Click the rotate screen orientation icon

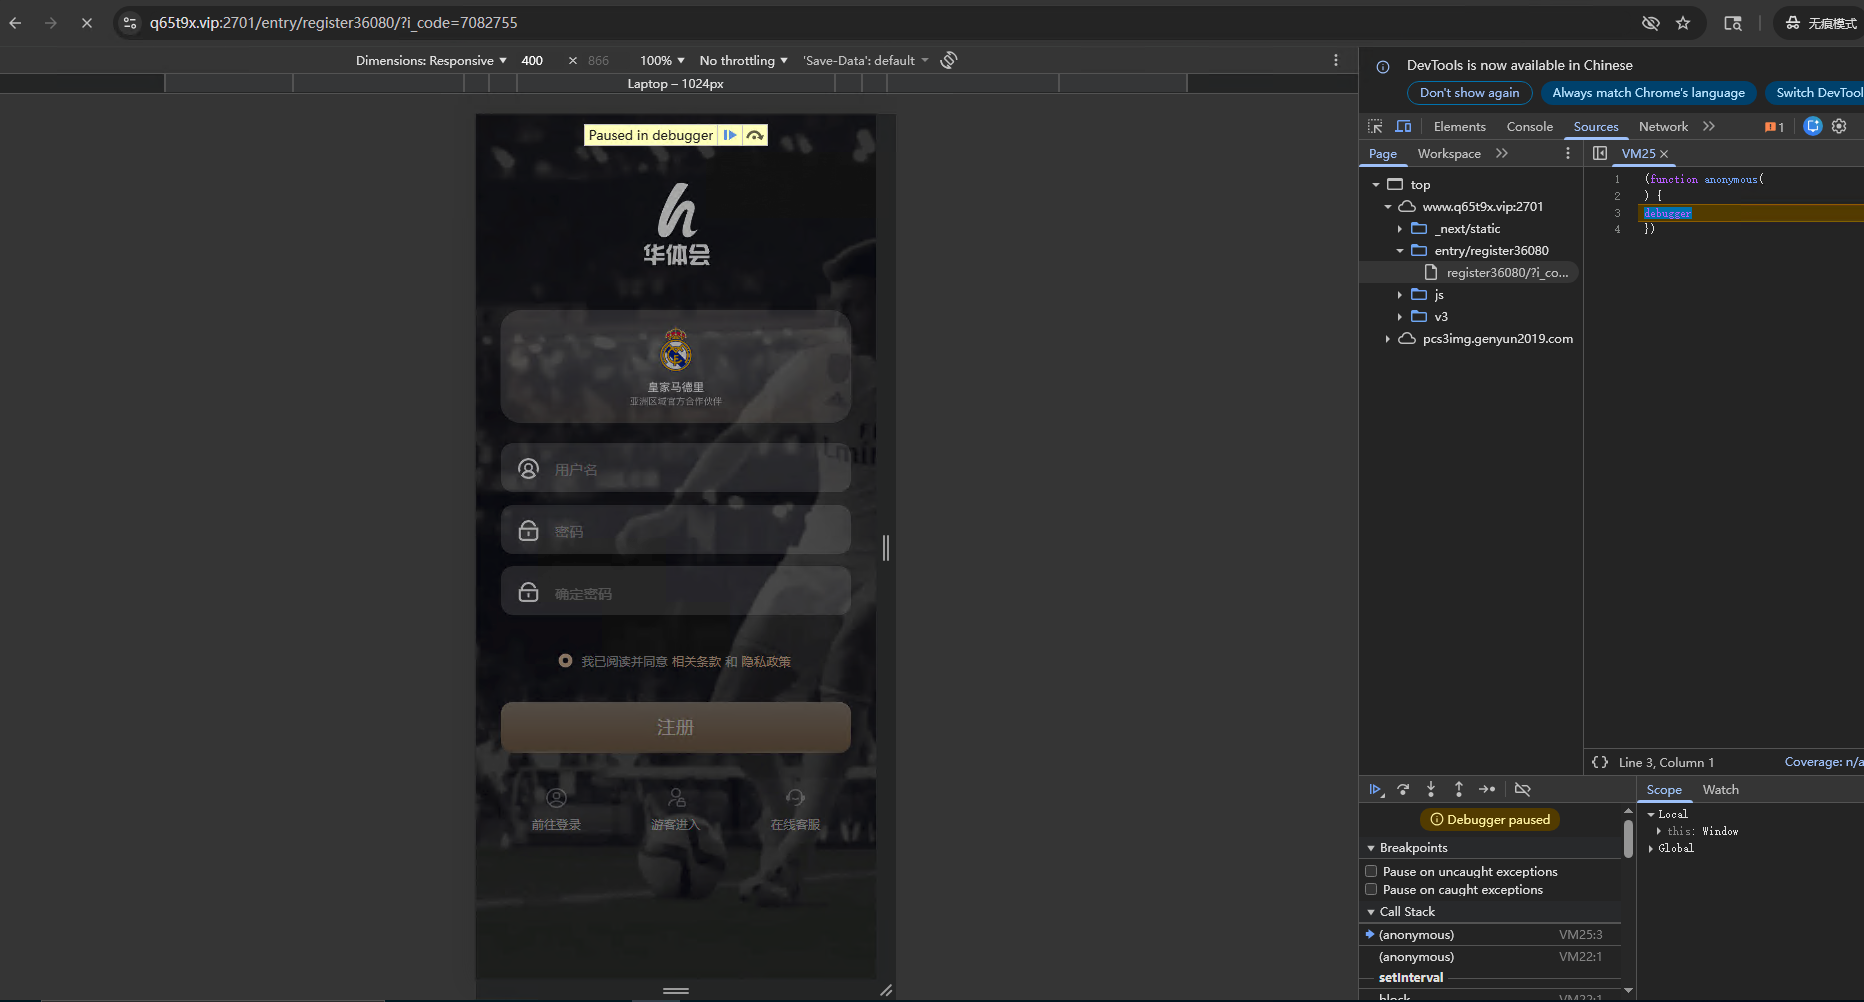[x=949, y=60]
